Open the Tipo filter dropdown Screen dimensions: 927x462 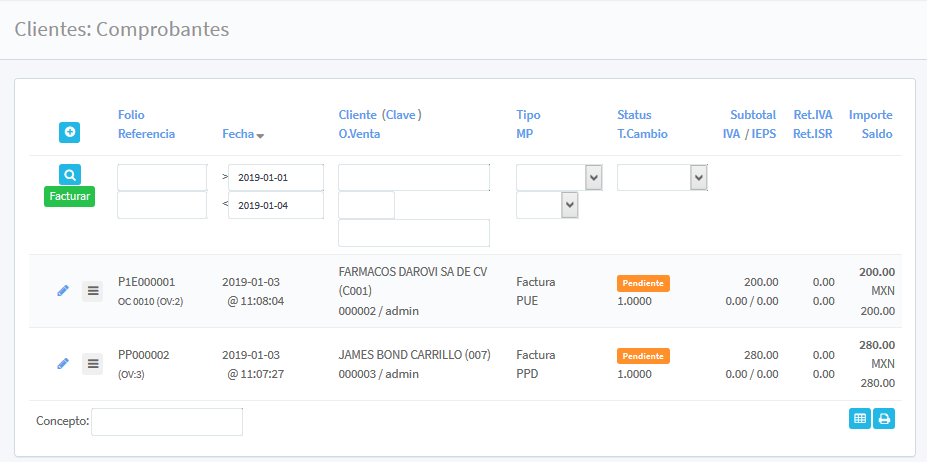pos(559,178)
